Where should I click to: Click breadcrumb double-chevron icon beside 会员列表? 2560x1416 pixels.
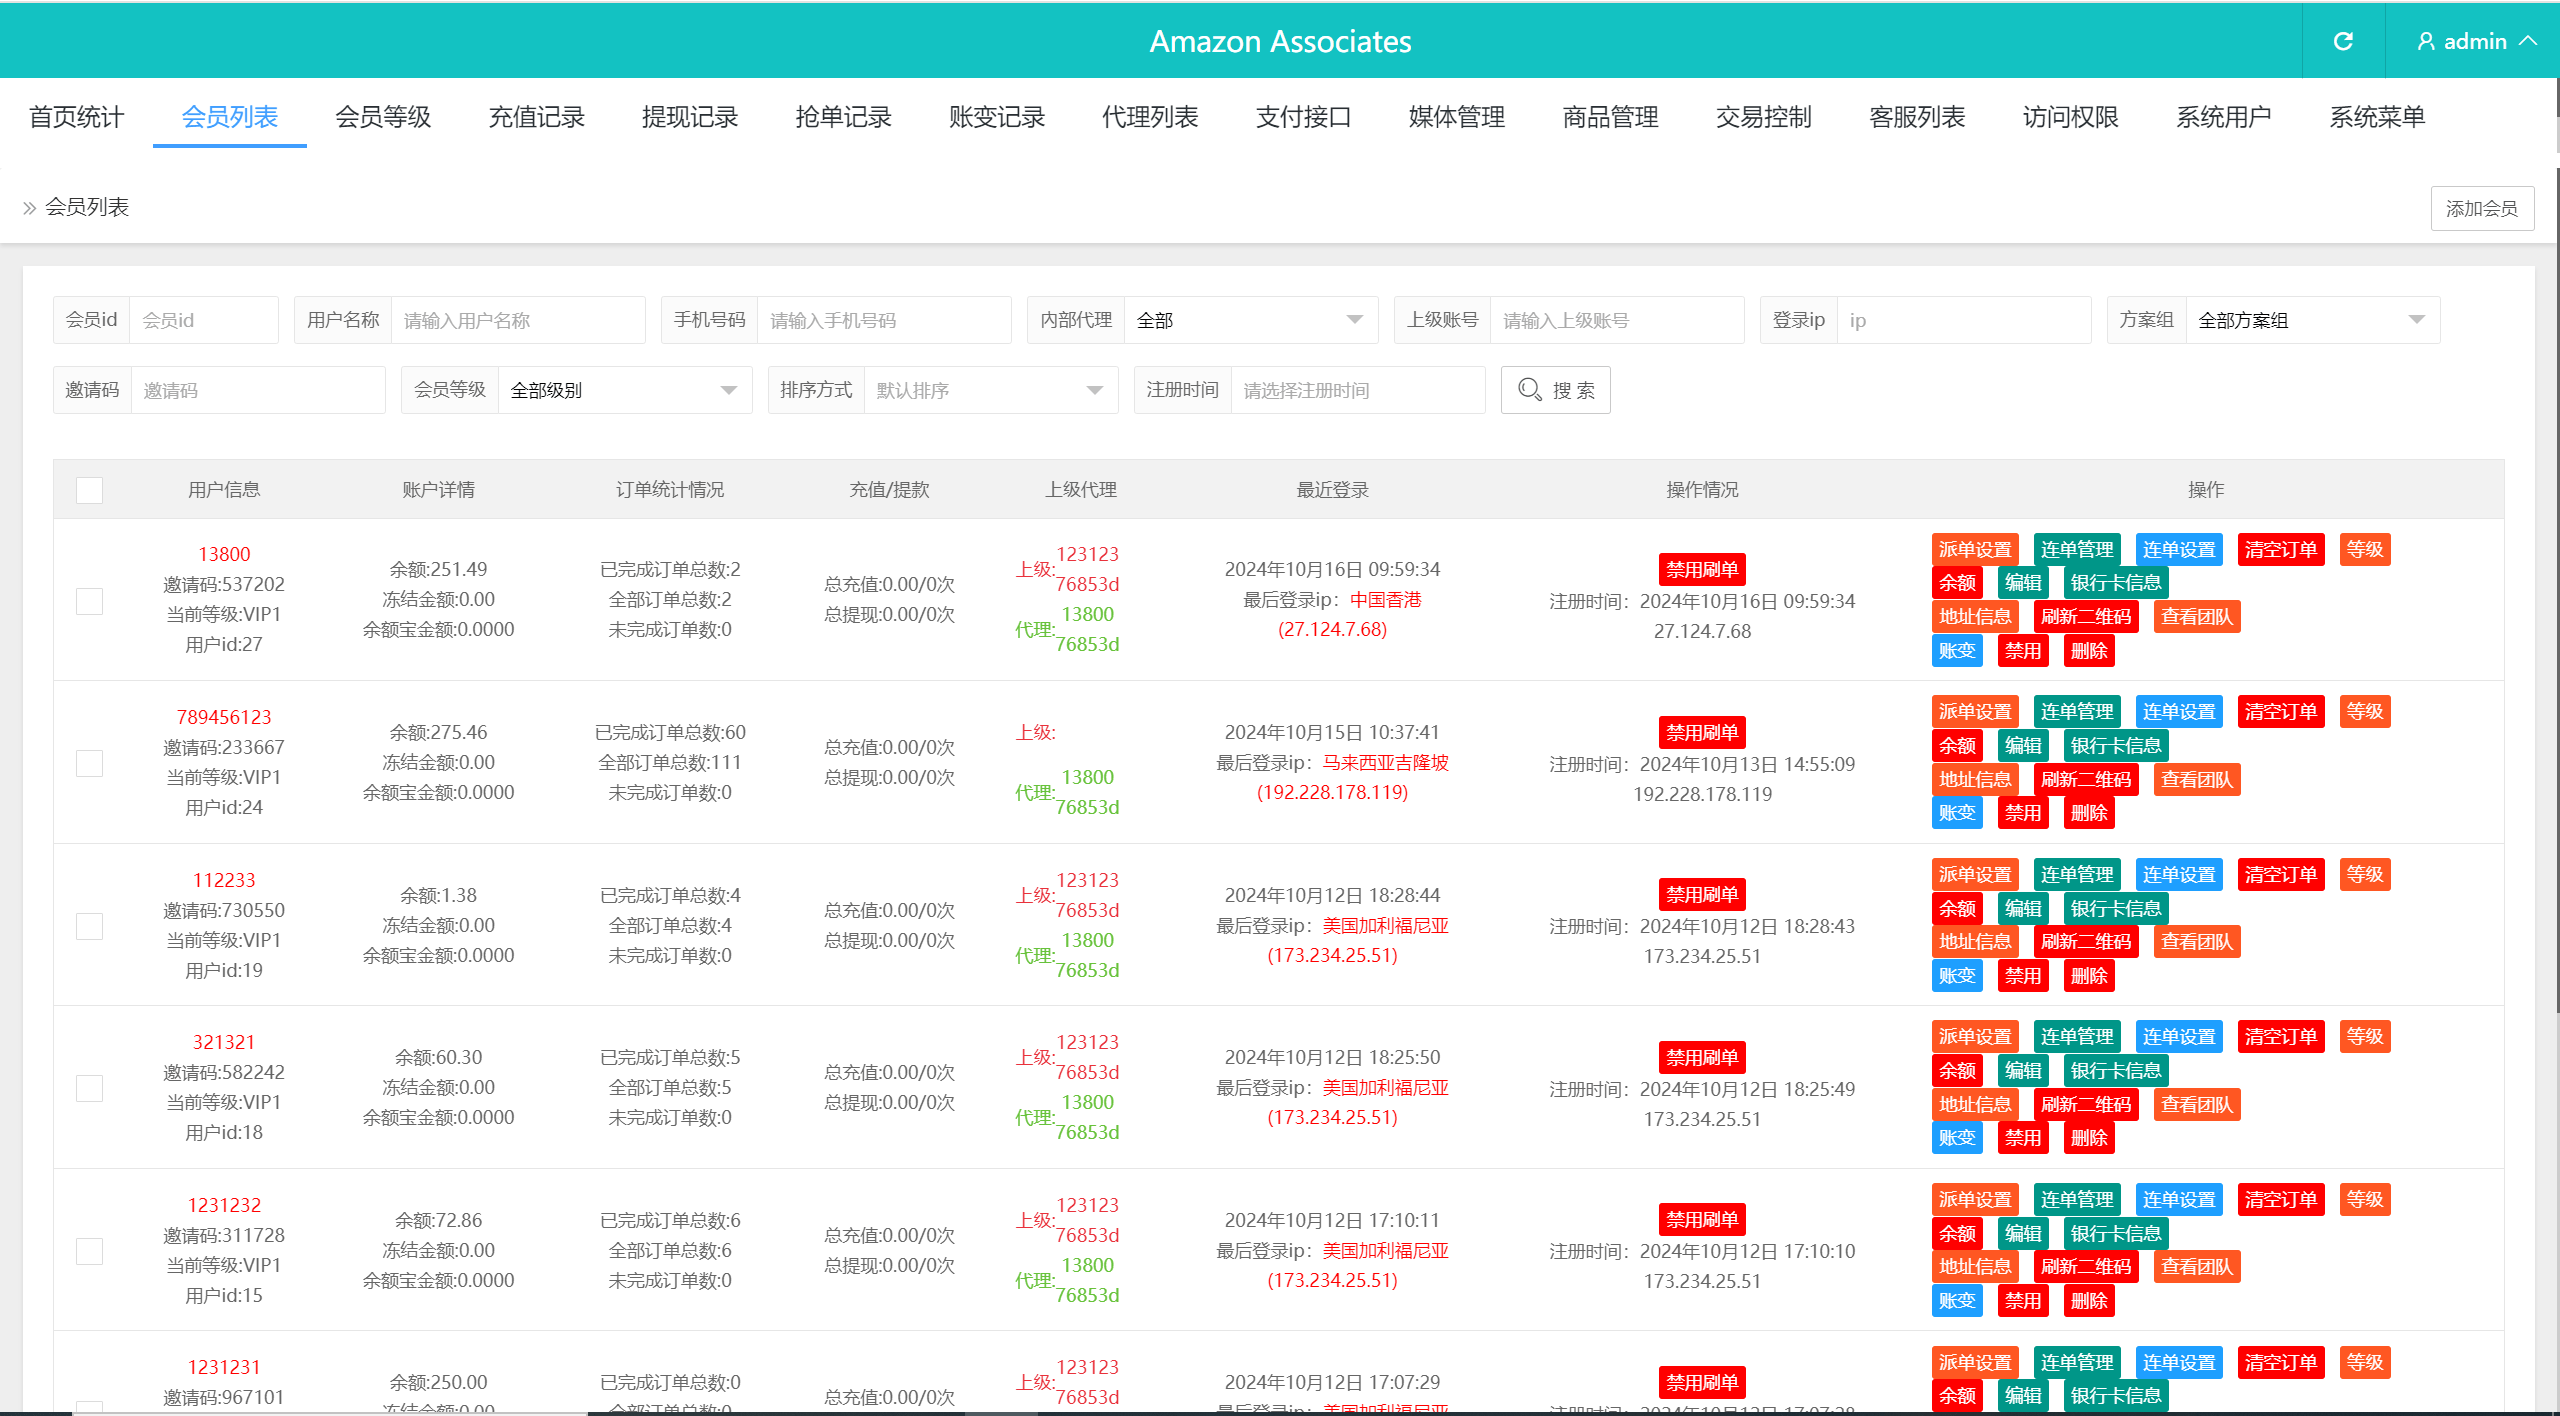pos(29,208)
